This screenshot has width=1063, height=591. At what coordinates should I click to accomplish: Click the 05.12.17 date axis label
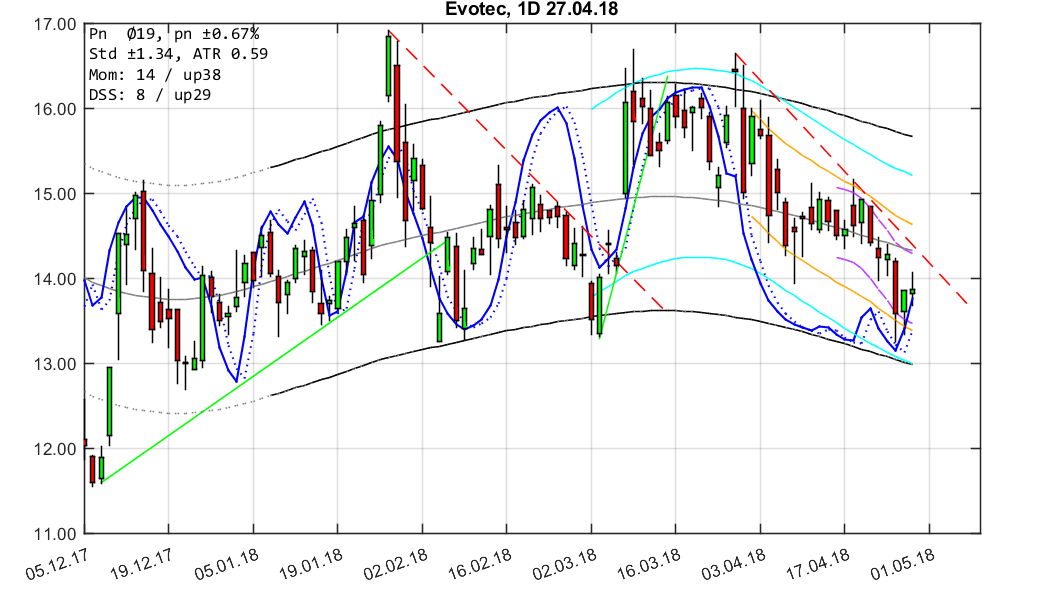point(55,561)
